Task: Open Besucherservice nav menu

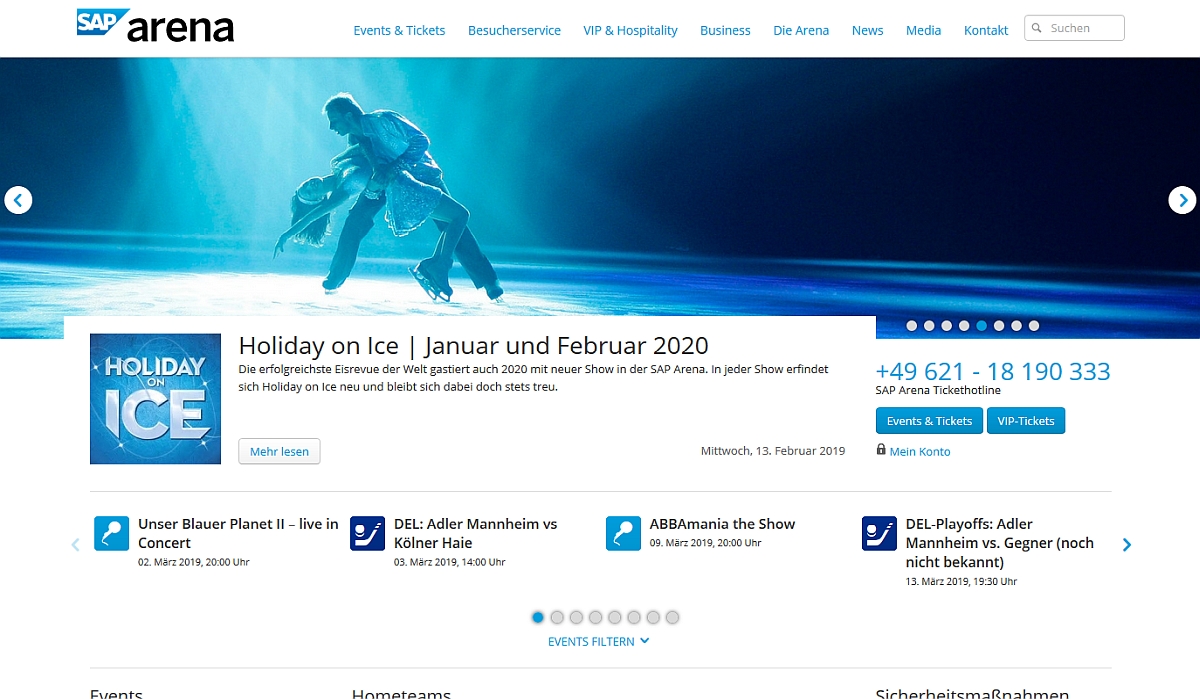Action: click(514, 30)
